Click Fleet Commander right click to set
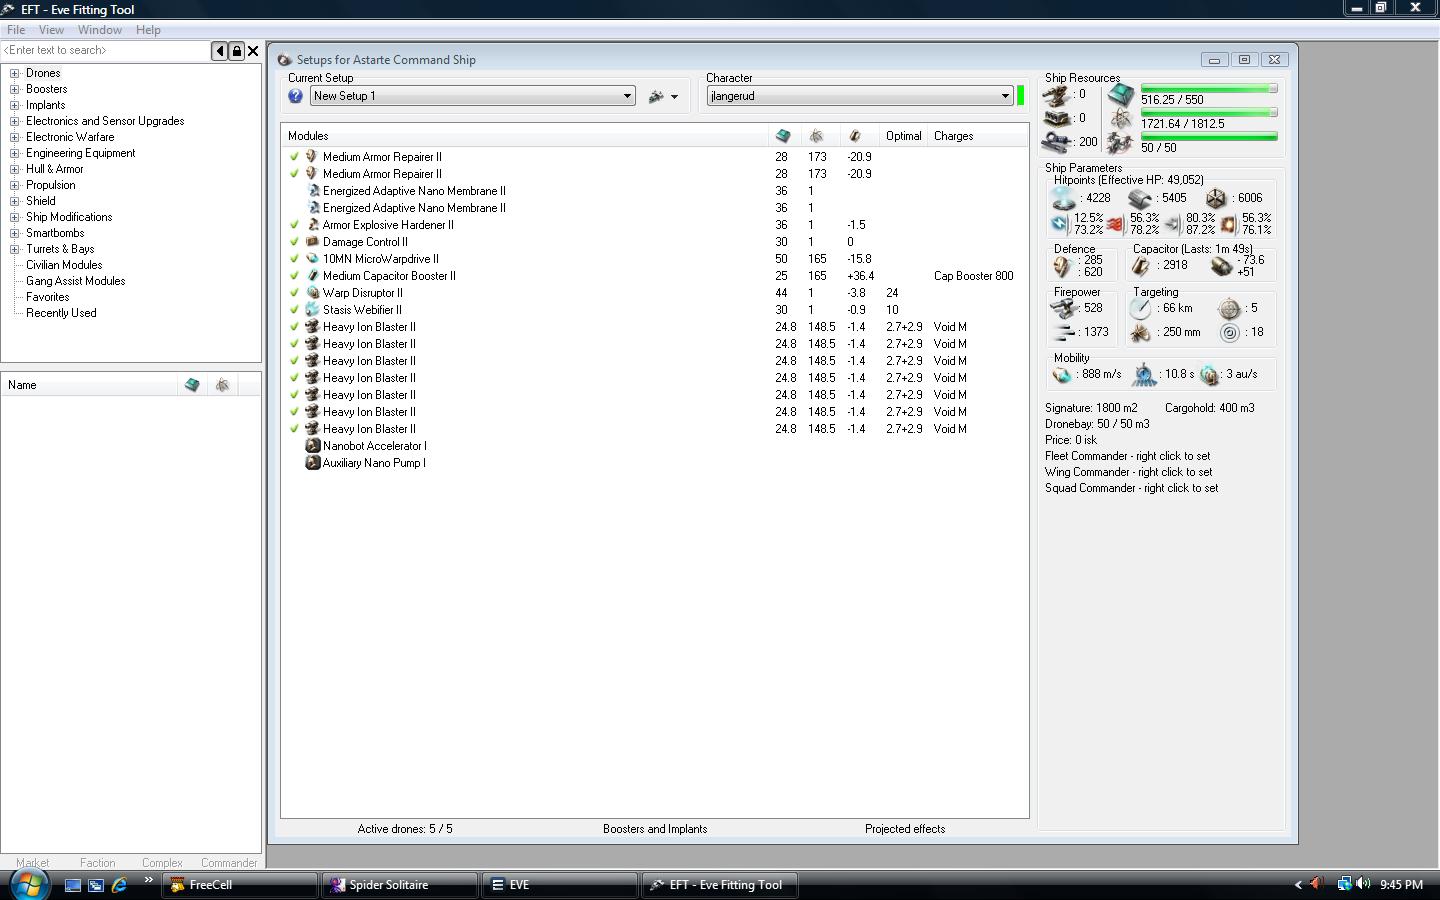Image resolution: width=1440 pixels, height=900 pixels. tap(1127, 456)
